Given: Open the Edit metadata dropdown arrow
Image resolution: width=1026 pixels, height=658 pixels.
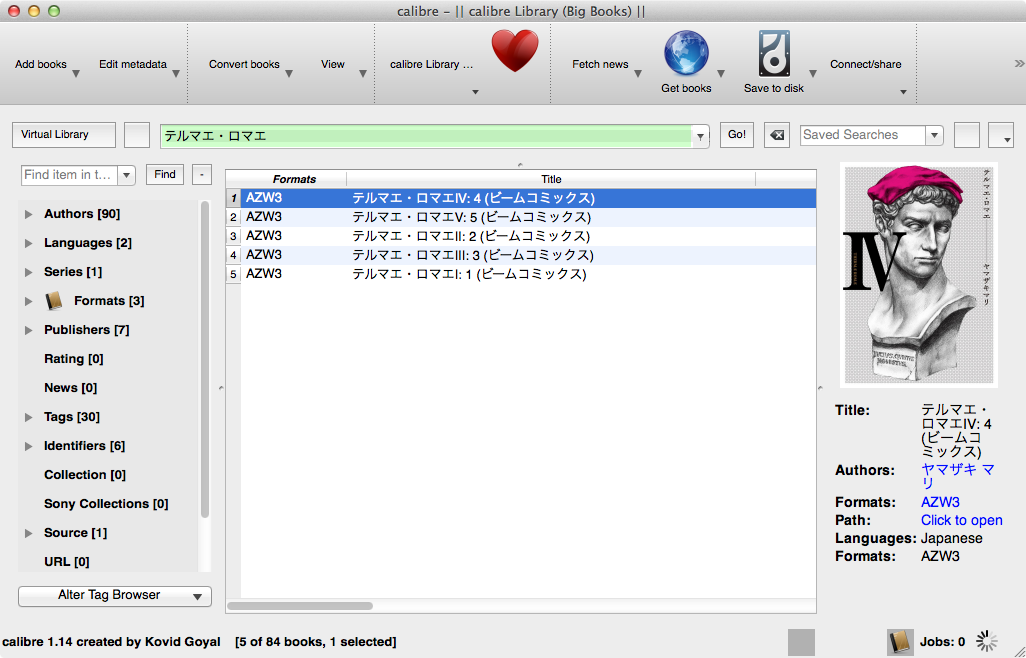Looking at the screenshot, I should click(176, 74).
